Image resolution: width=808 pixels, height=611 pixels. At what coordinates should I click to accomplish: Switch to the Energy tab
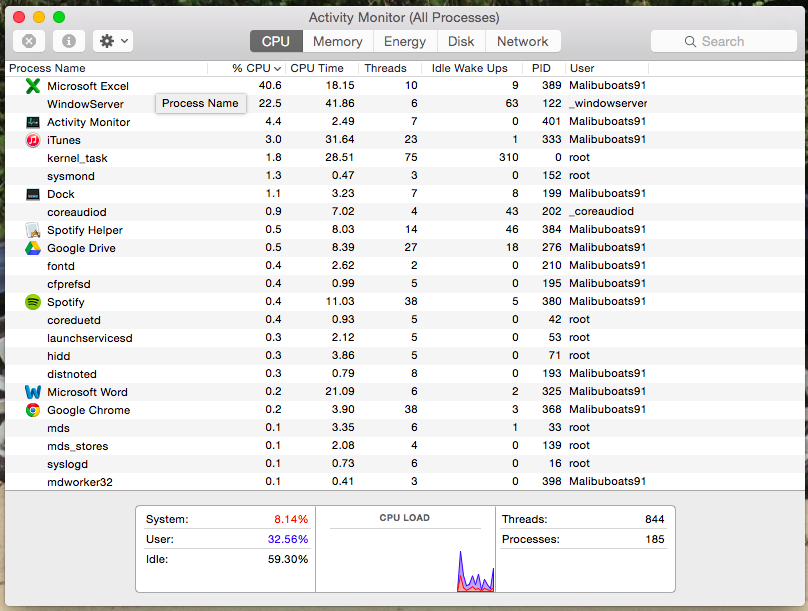click(x=405, y=41)
